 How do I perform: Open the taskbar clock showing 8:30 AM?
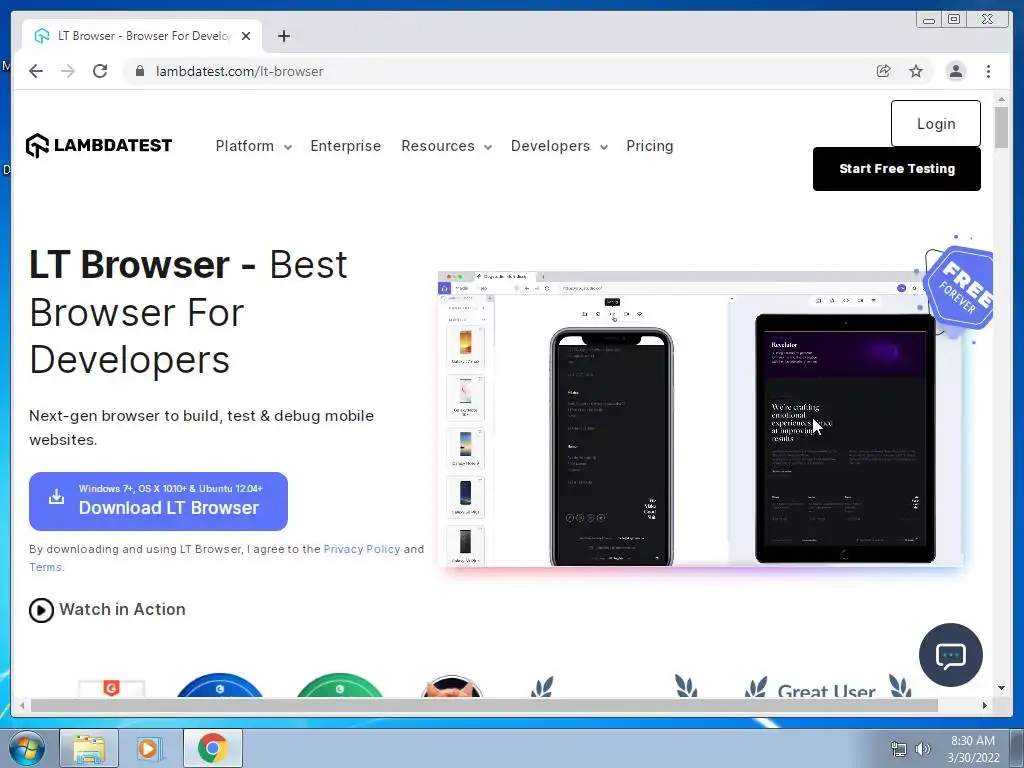click(x=973, y=749)
